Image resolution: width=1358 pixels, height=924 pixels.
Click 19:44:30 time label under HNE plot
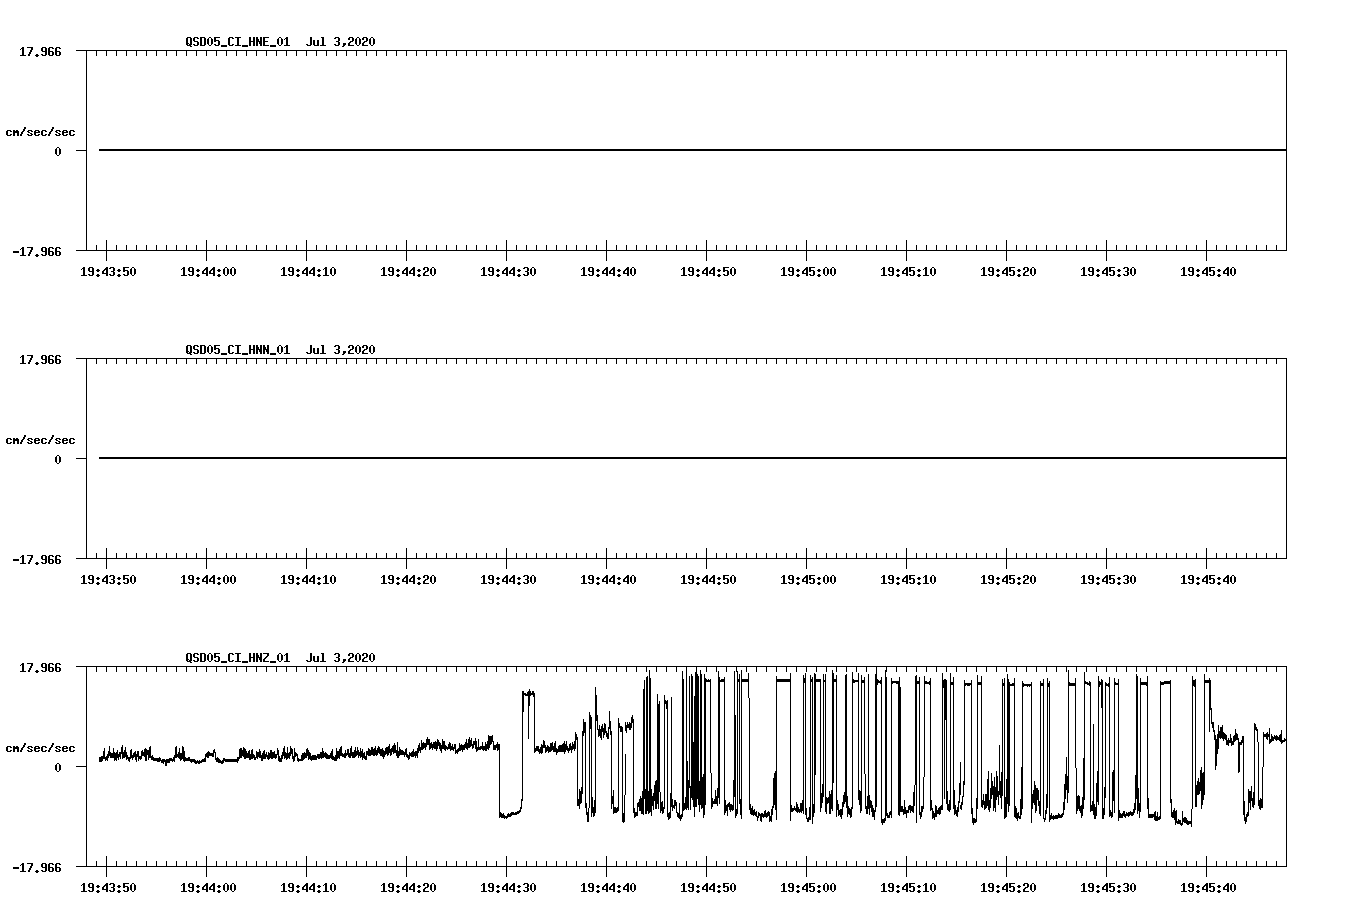click(508, 272)
